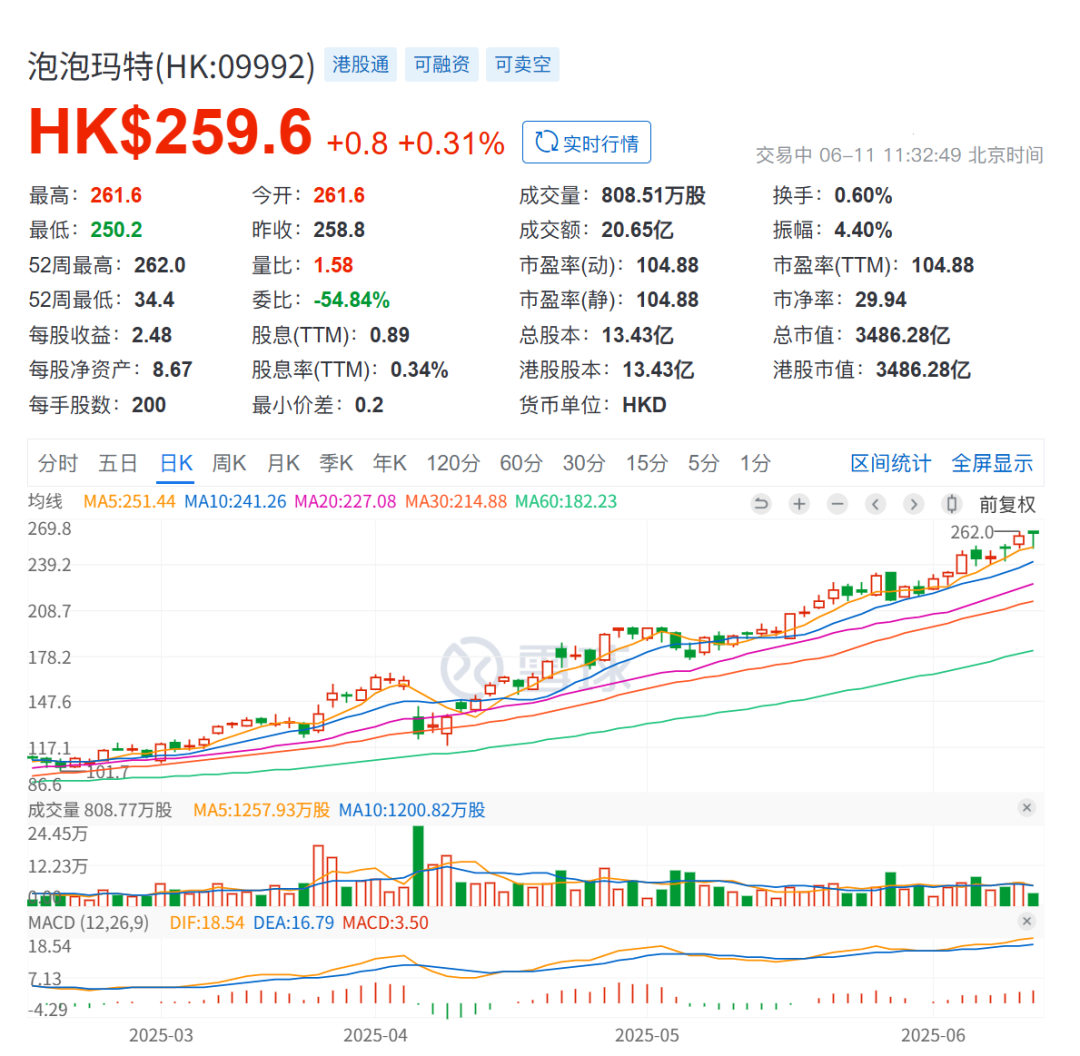1080x1056 pixels.
Task: Click 市净率 value 29.94
Action: (880, 300)
